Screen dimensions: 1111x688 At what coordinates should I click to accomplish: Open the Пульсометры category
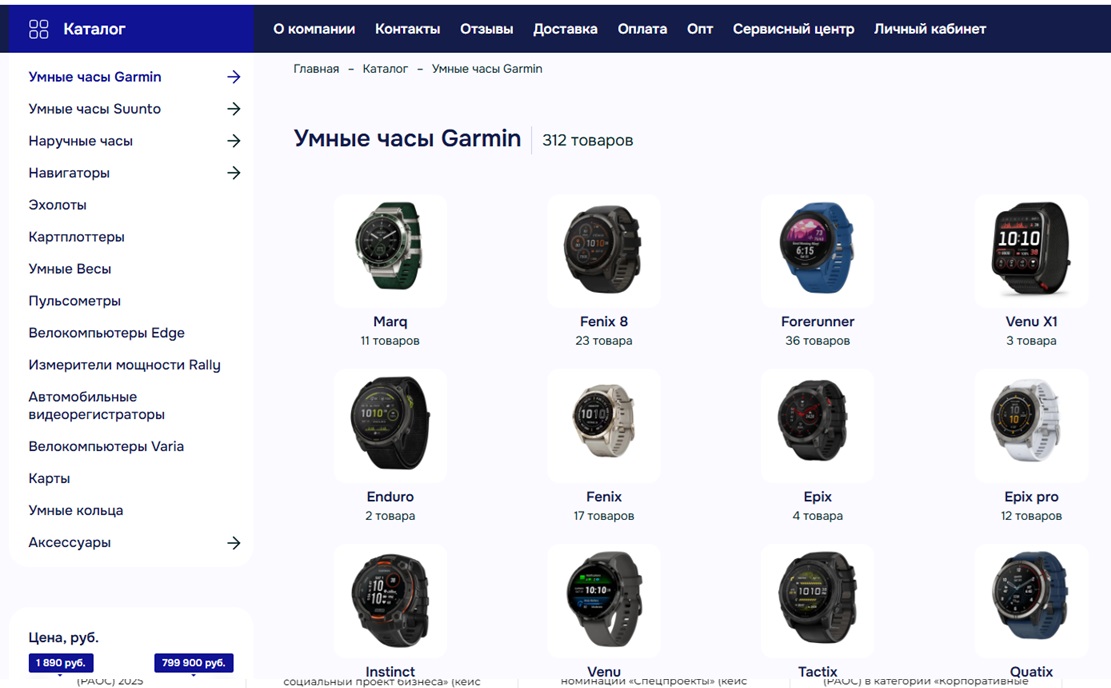tap(74, 300)
